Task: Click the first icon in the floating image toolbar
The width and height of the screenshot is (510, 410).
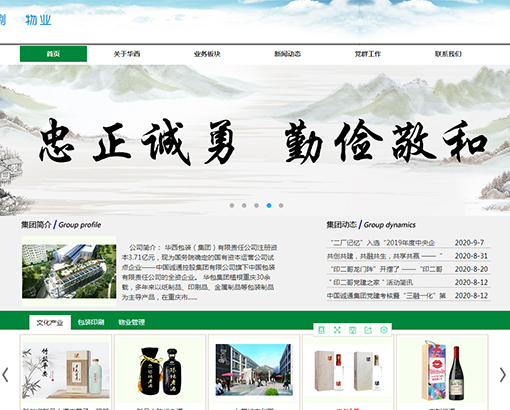Action: 321,330
